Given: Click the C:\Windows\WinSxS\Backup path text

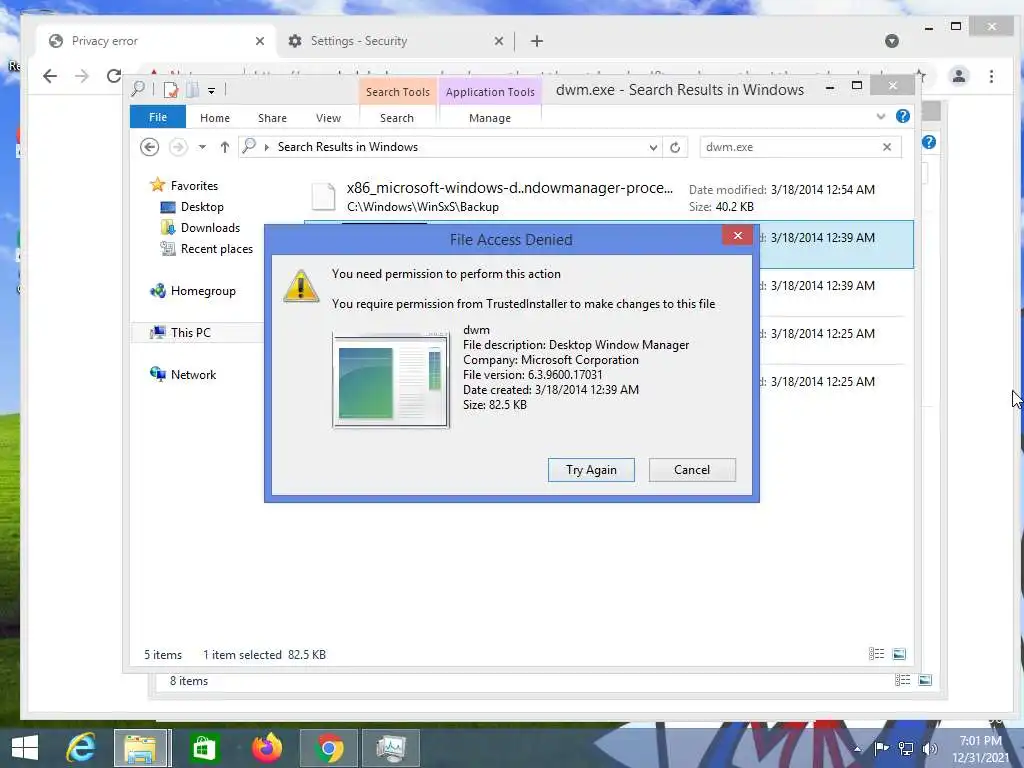Looking at the screenshot, I should (423, 206).
